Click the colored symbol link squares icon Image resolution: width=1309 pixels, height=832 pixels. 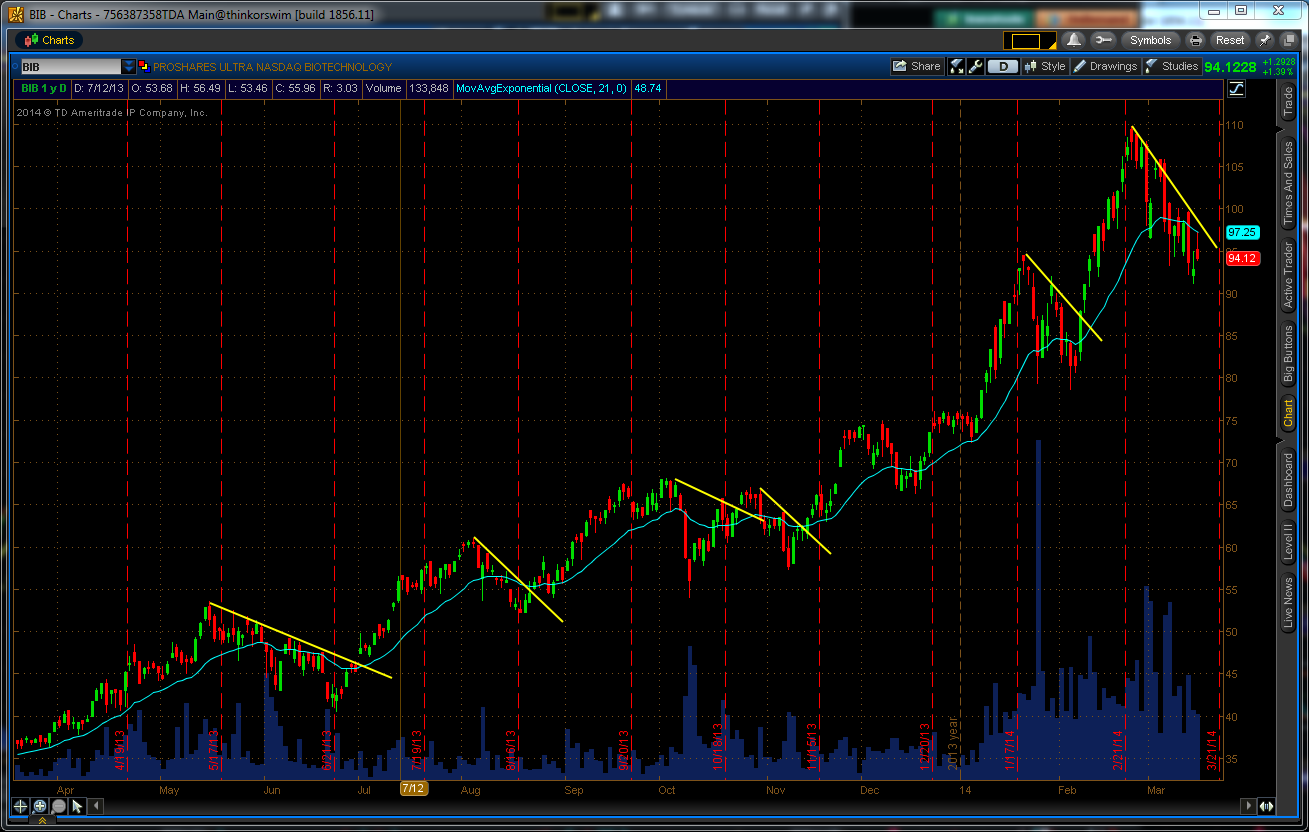tap(144, 67)
